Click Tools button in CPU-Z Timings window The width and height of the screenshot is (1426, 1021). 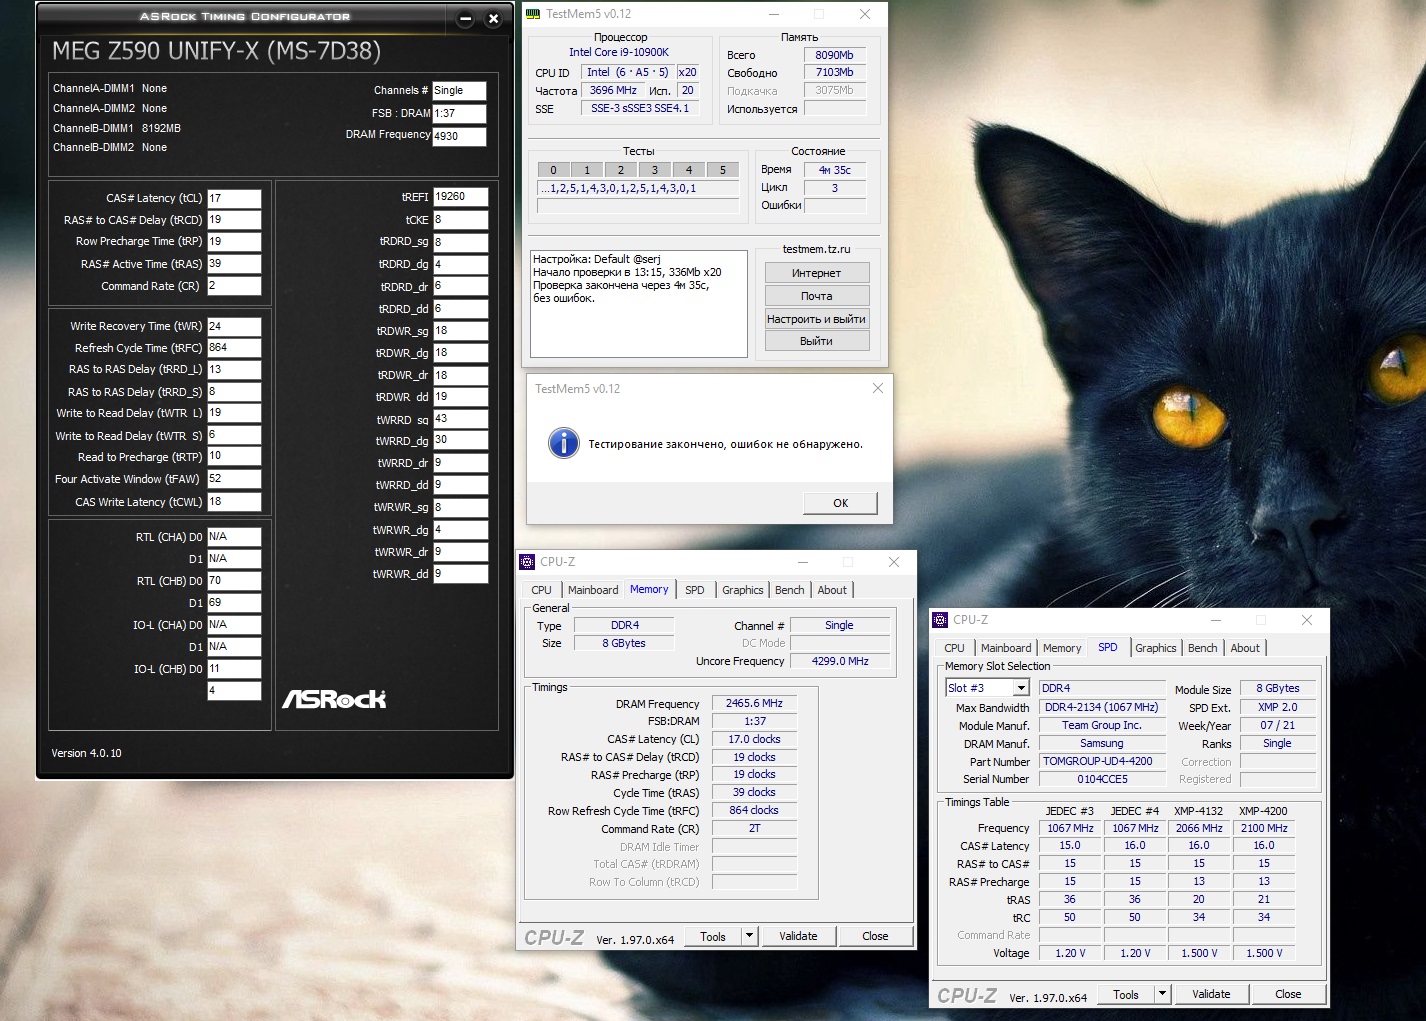click(x=713, y=936)
